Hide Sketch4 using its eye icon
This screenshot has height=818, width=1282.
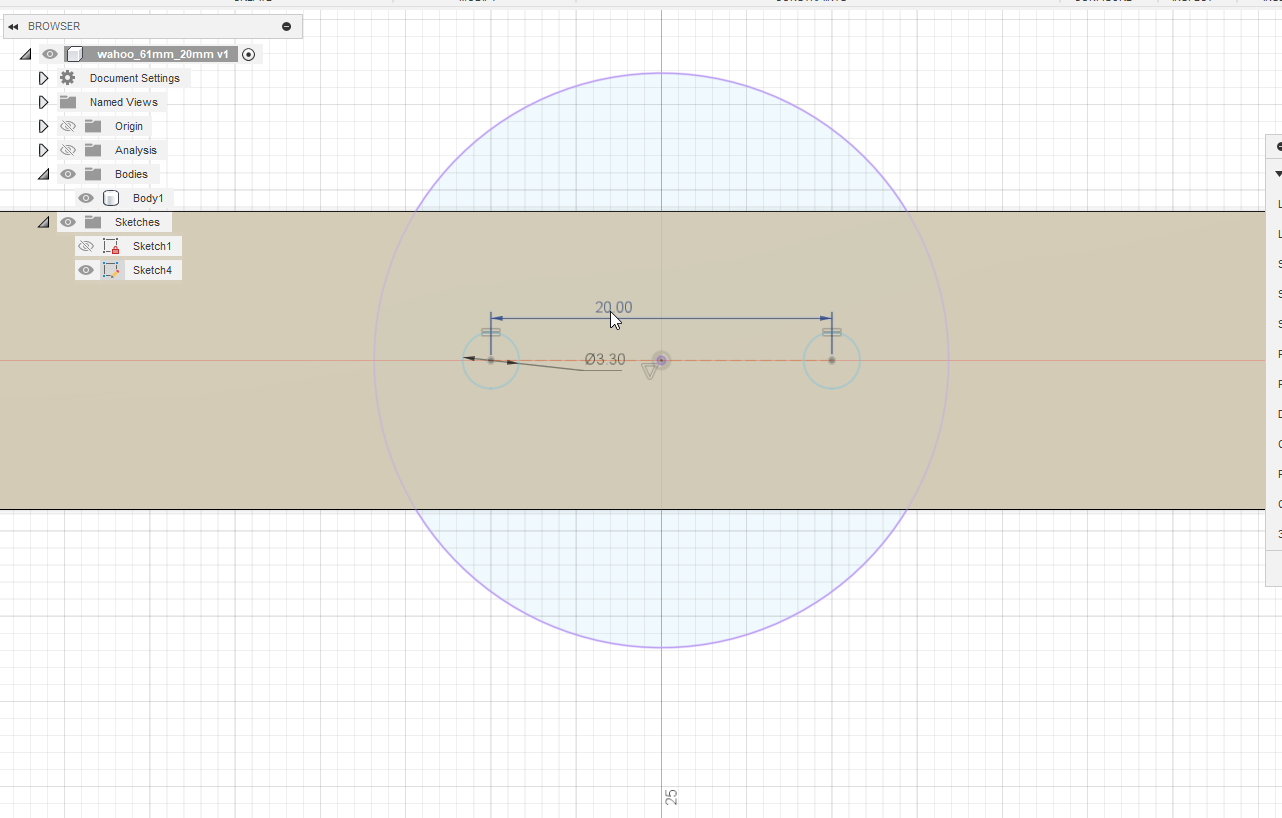(86, 270)
